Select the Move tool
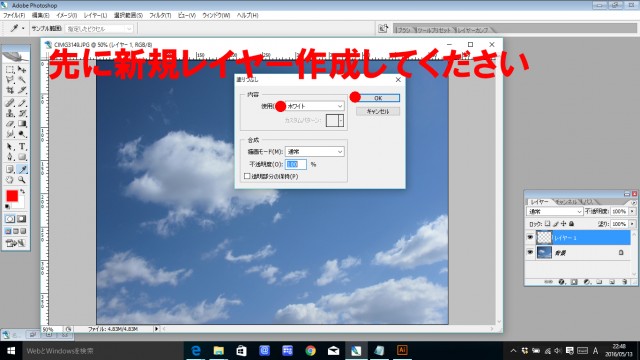 point(22,70)
